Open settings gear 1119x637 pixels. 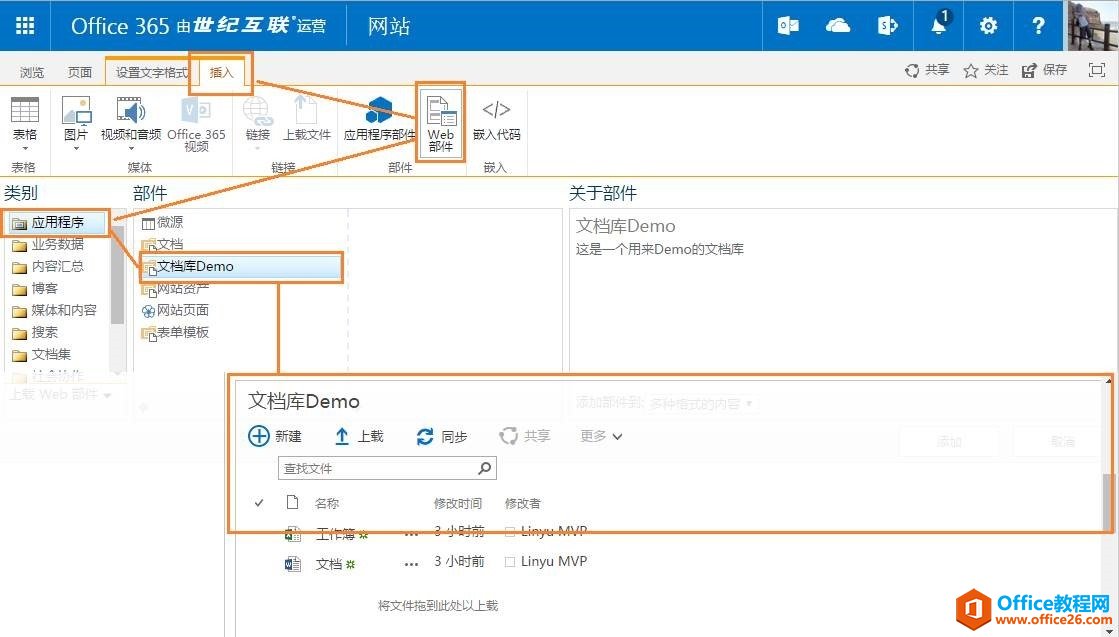click(988, 26)
